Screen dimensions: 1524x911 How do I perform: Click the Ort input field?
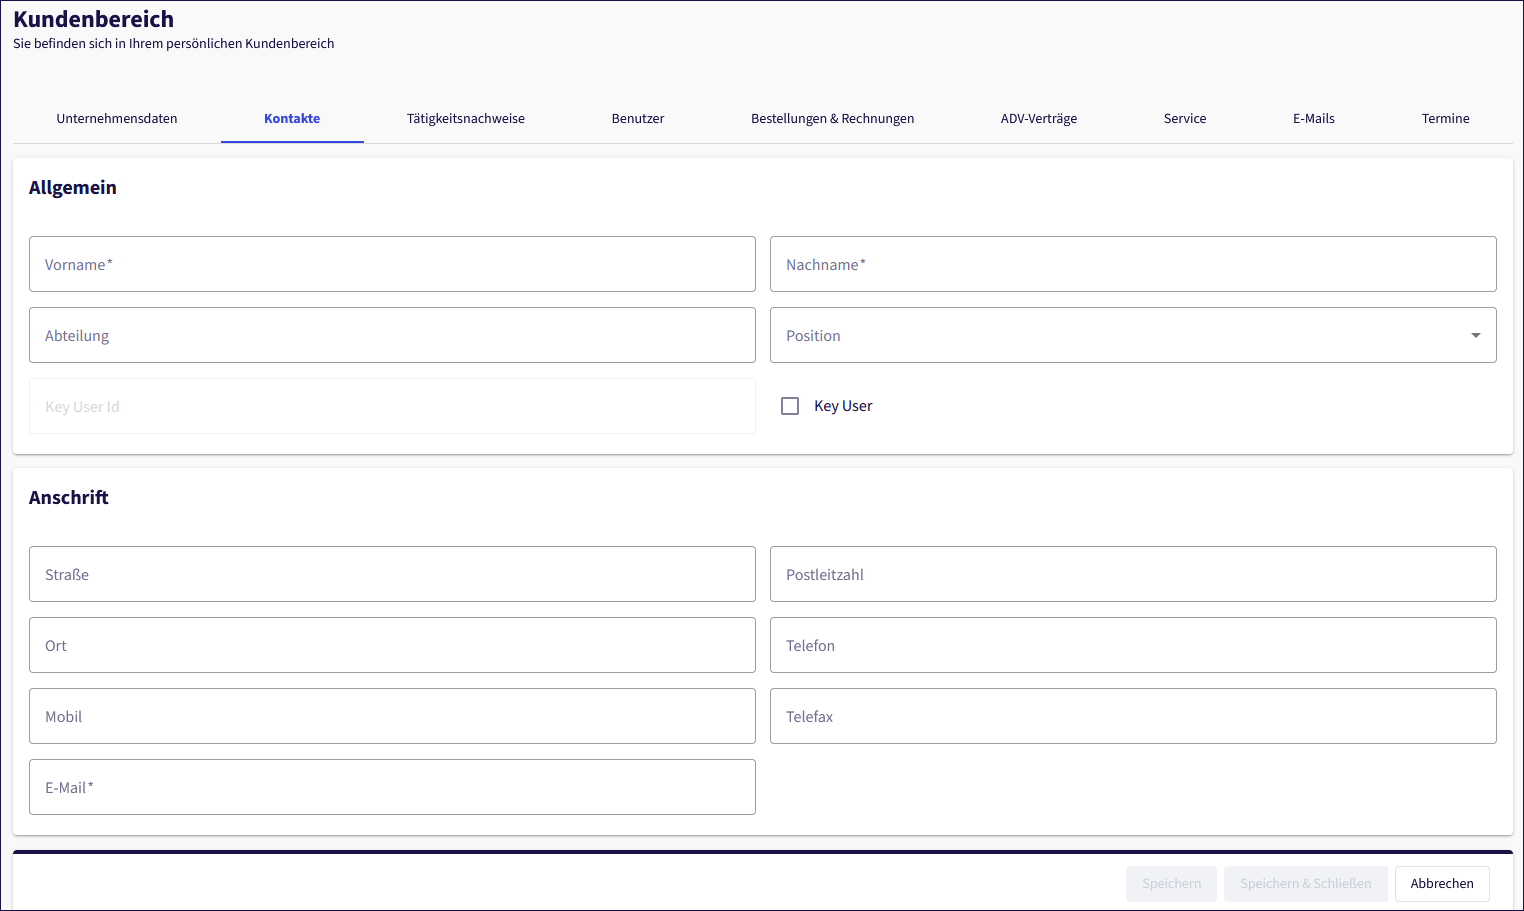tap(392, 645)
